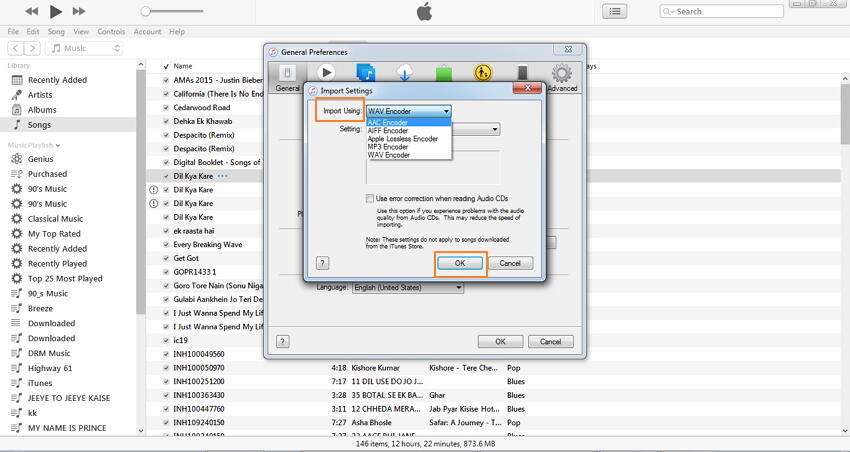Open the Edit menu
850x452 pixels.
[33, 31]
